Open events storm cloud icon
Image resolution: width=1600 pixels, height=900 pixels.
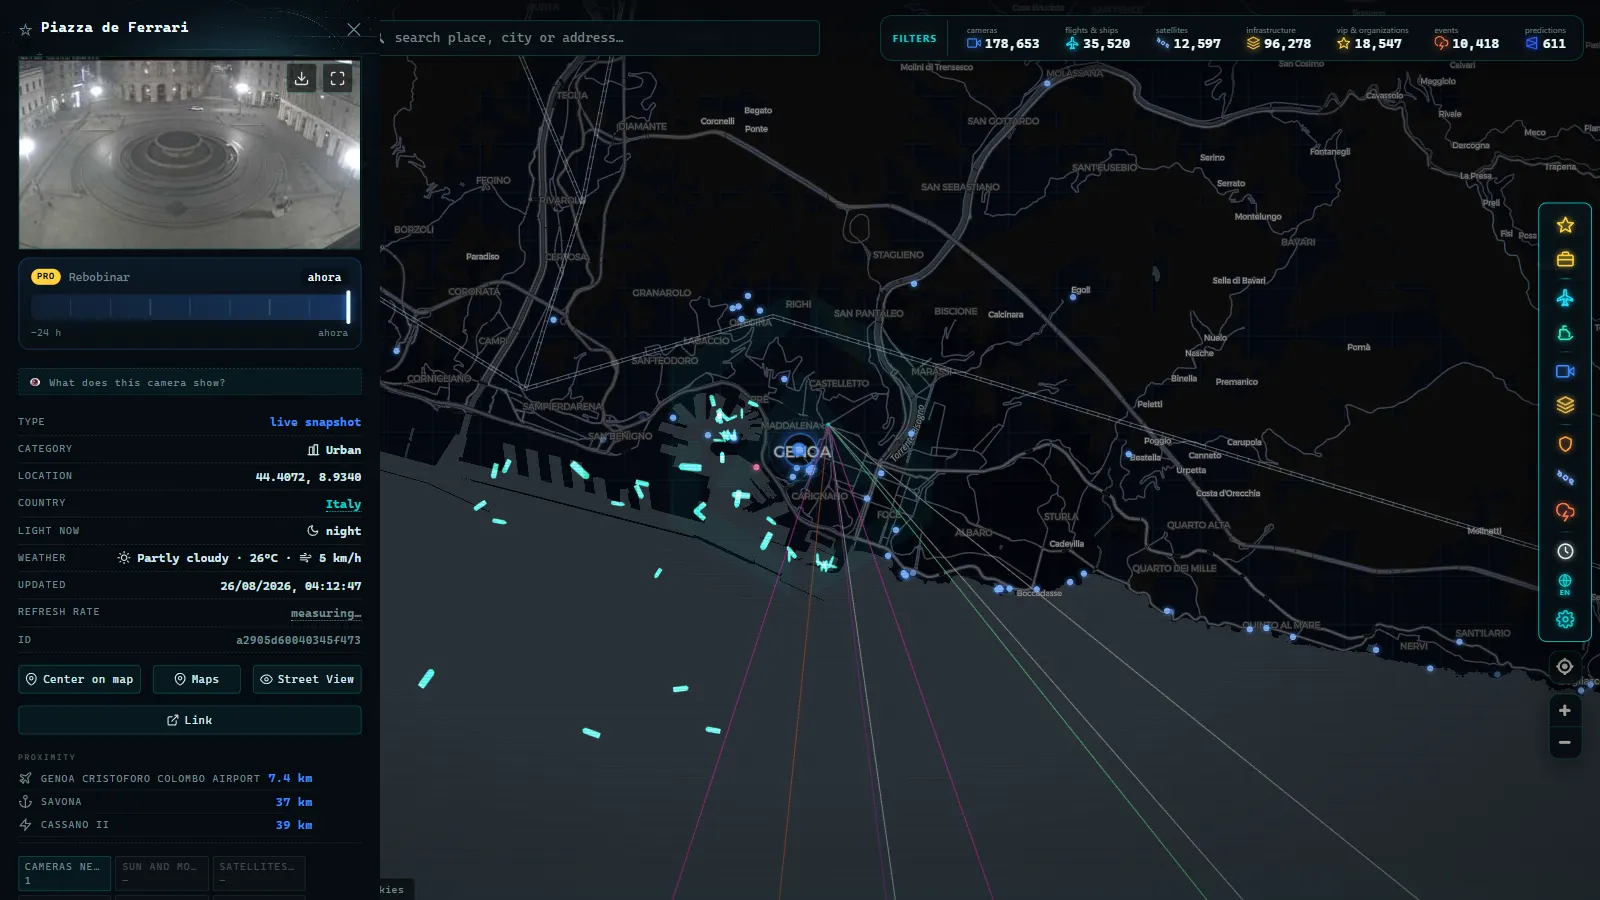pos(1565,512)
